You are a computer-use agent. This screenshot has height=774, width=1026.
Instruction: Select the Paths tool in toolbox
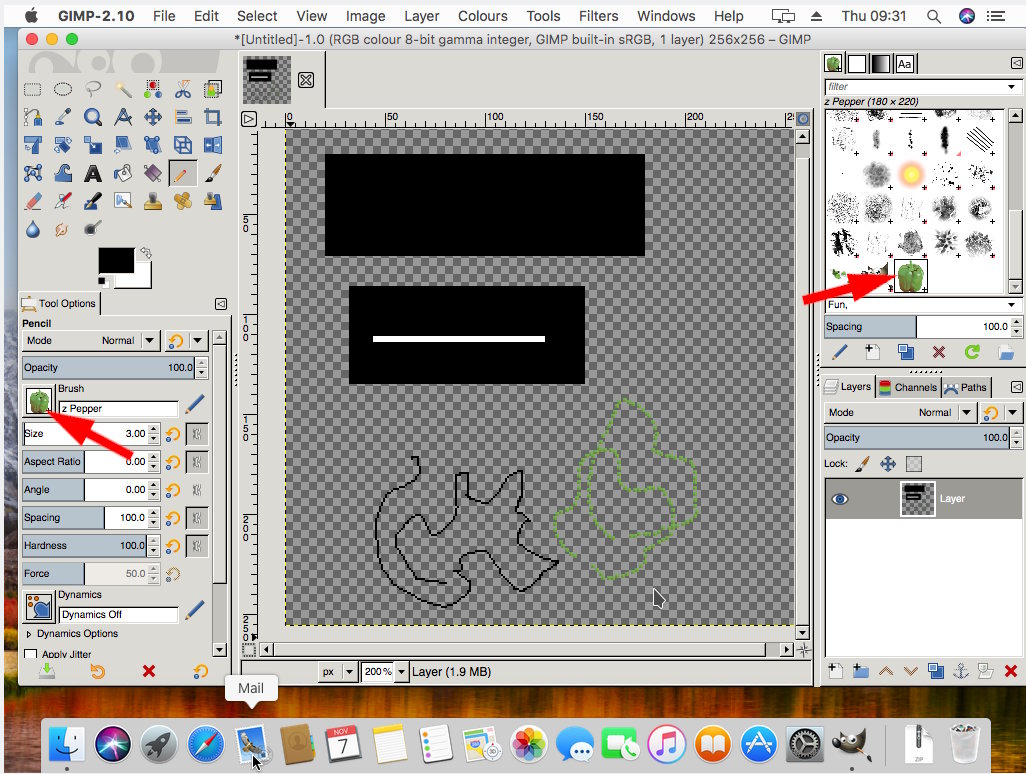33,117
